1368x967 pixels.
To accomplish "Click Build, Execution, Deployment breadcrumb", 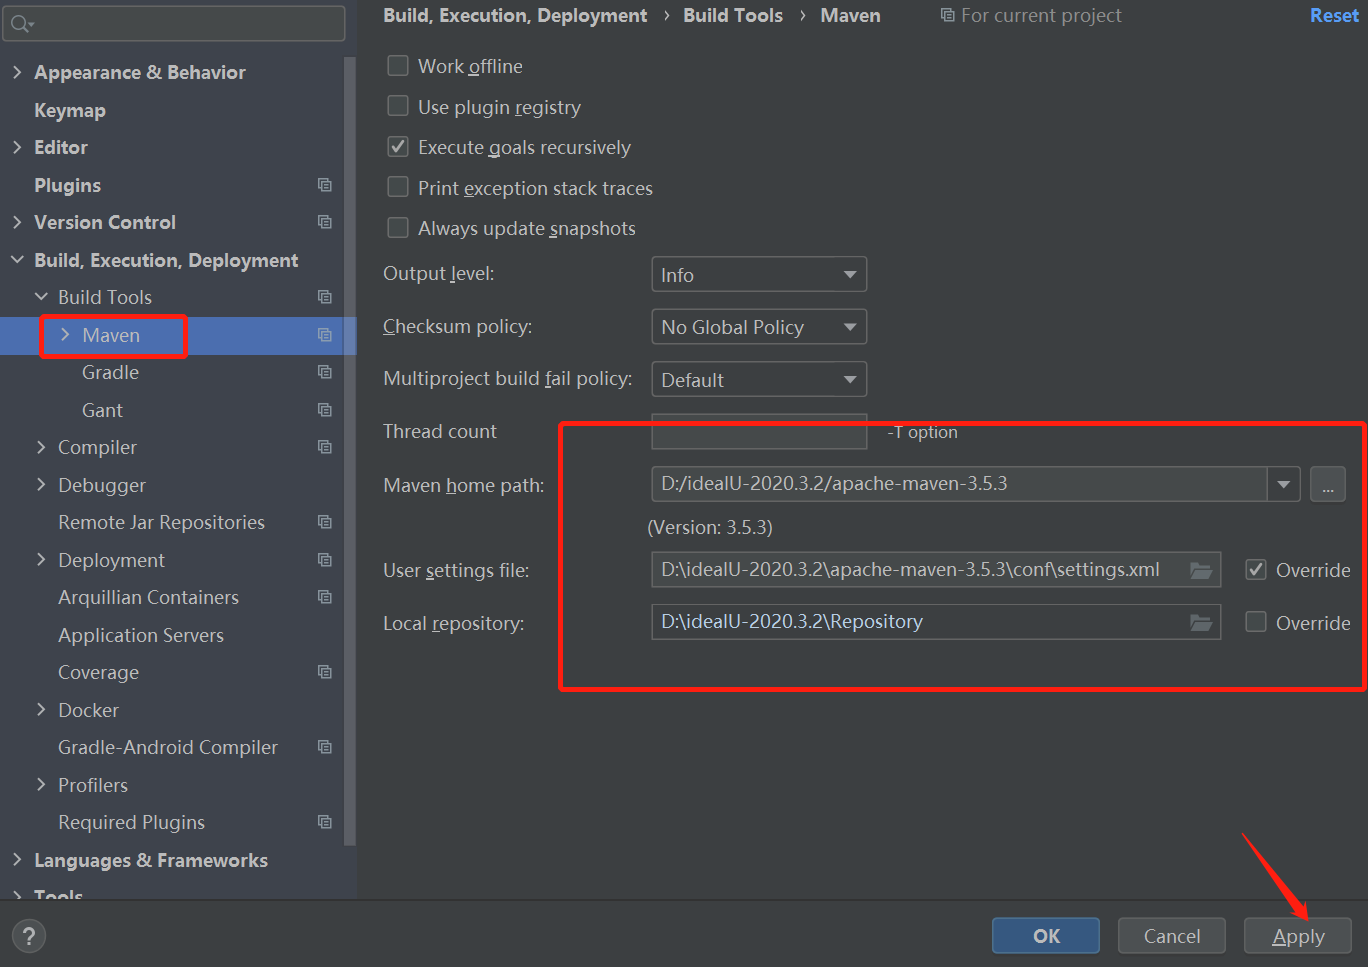I will tap(515, 15).
